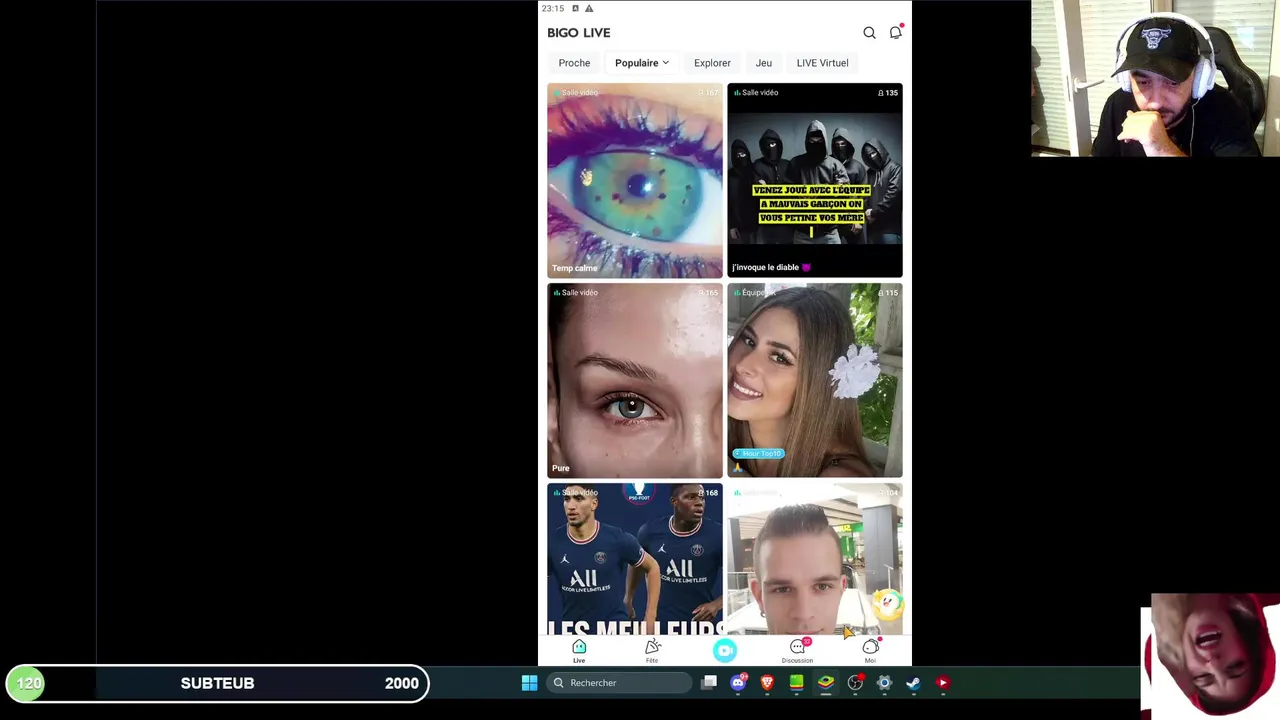Open OBS Studio from the taskbar
This screenshot has height=720, width=1280.
click(855, 683)
